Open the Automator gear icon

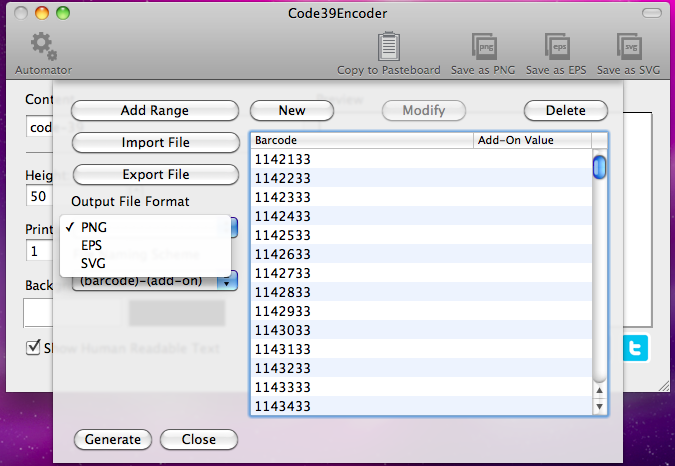[43, 46]
